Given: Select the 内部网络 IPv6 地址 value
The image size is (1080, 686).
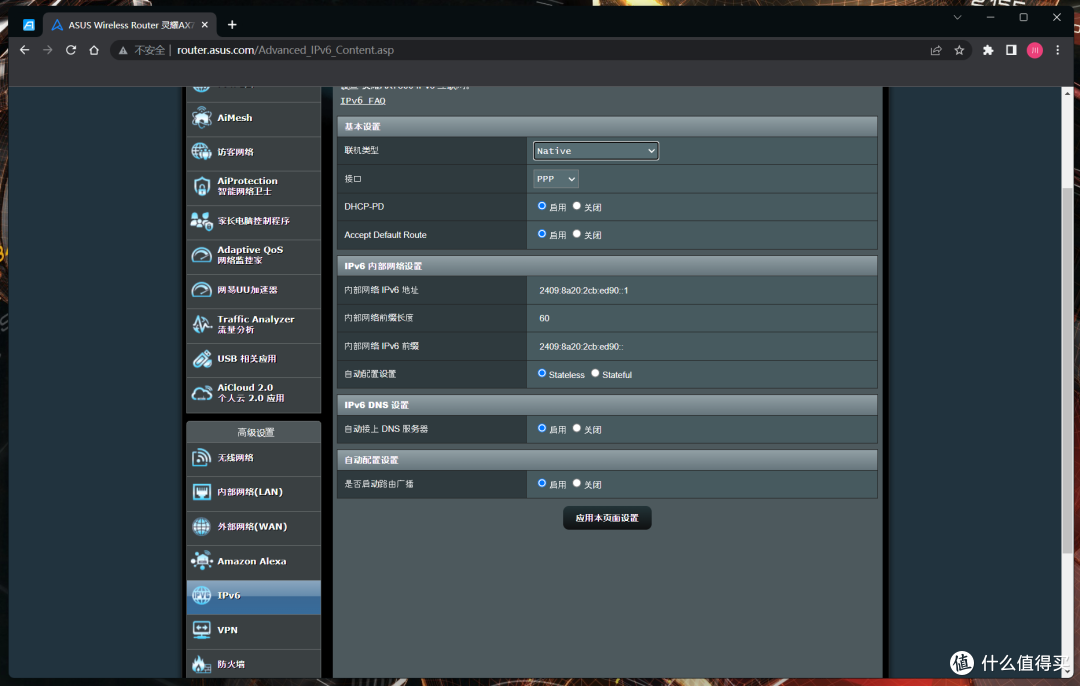Looking at the screenshot, I should (x=583, y=291).
